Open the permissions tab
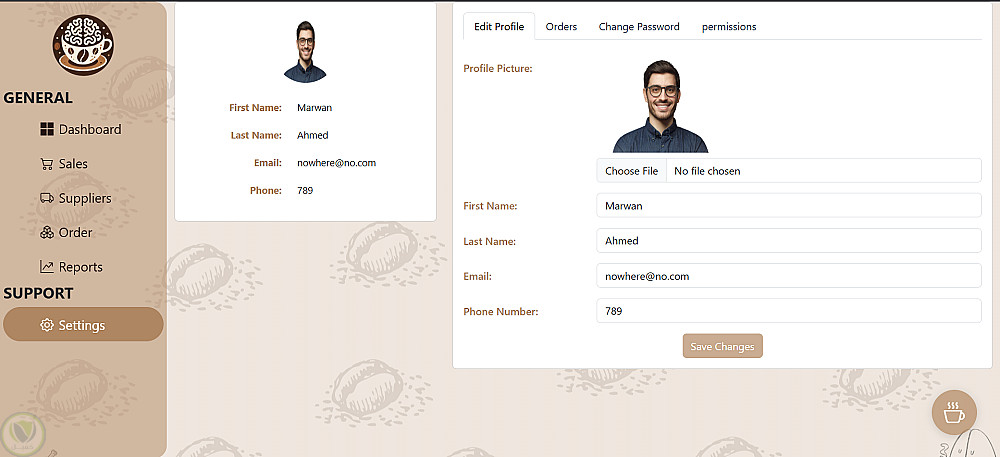Viewport: 1000px width, 457px height. pos(729,27)
